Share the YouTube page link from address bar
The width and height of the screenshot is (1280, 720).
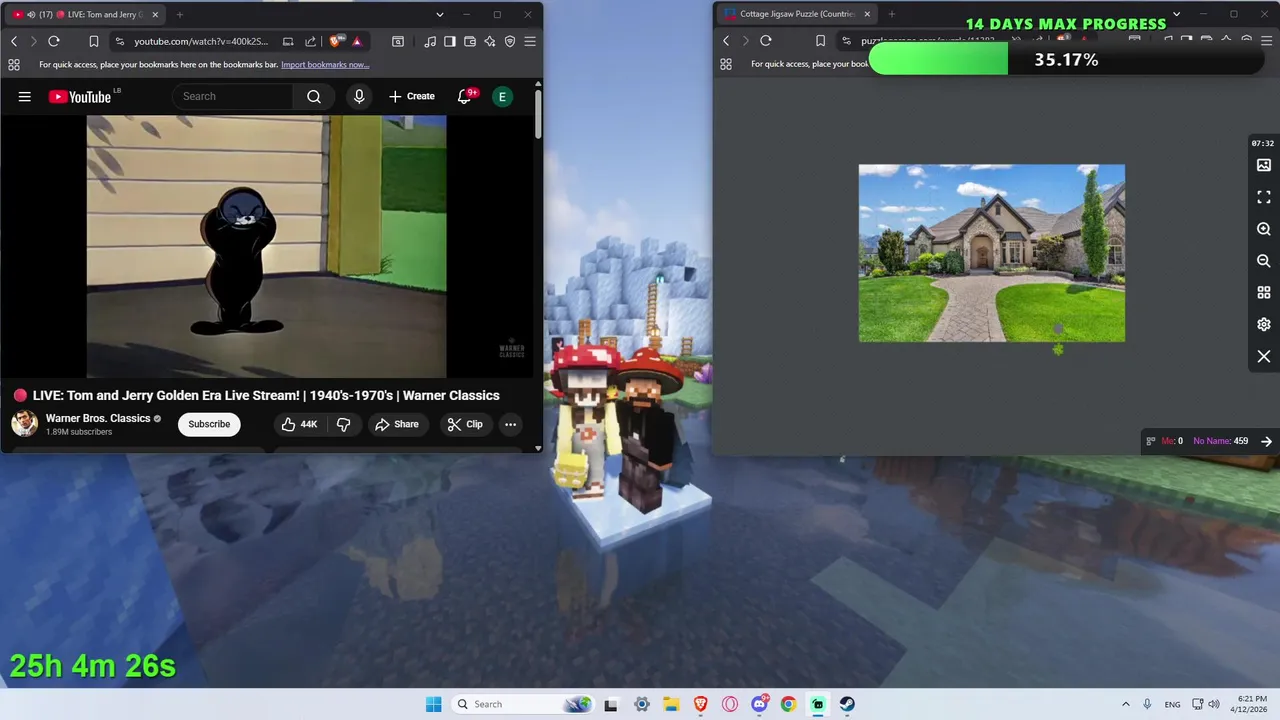310,41
